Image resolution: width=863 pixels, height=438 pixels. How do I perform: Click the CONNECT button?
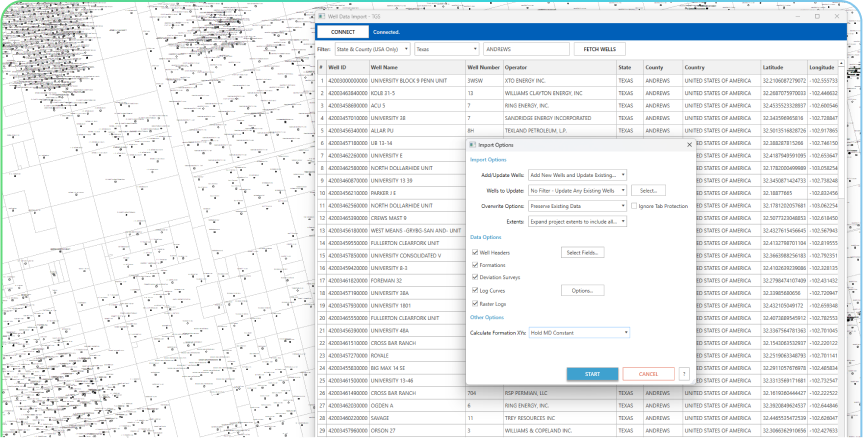343,32
